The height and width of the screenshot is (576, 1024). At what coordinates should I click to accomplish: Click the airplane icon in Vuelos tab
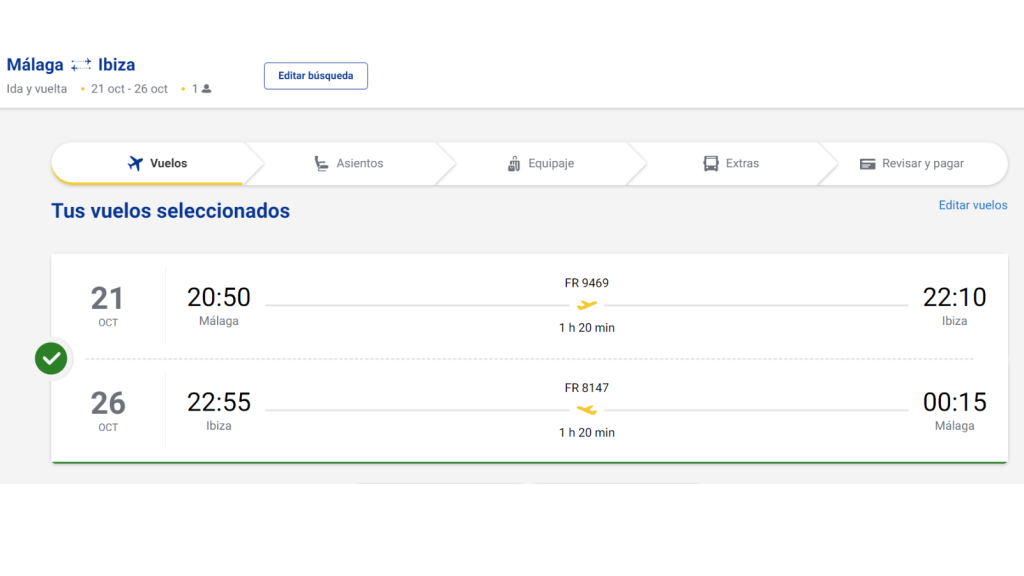coord(135,163)
